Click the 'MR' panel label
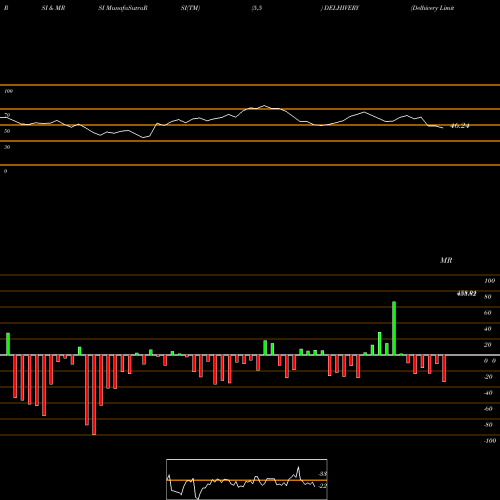 click(x=446, y=260)
